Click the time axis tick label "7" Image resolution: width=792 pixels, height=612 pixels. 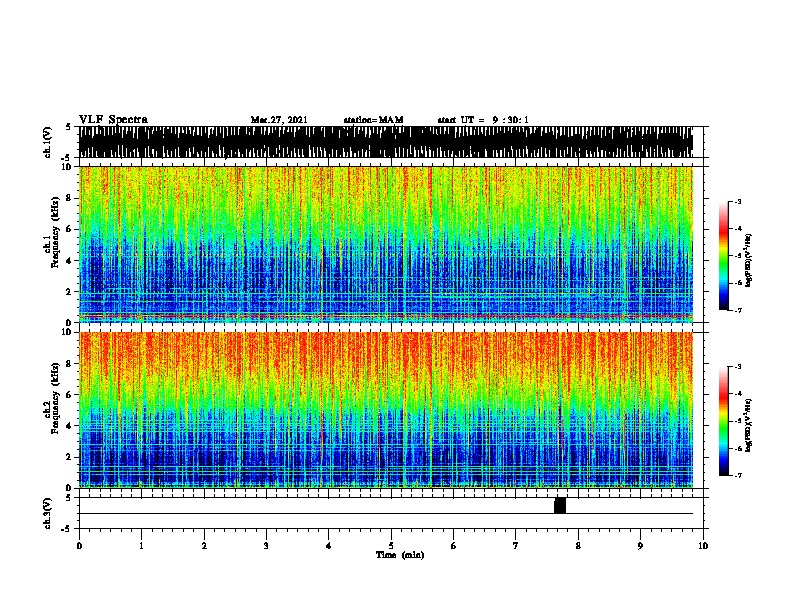pos(516,546)
